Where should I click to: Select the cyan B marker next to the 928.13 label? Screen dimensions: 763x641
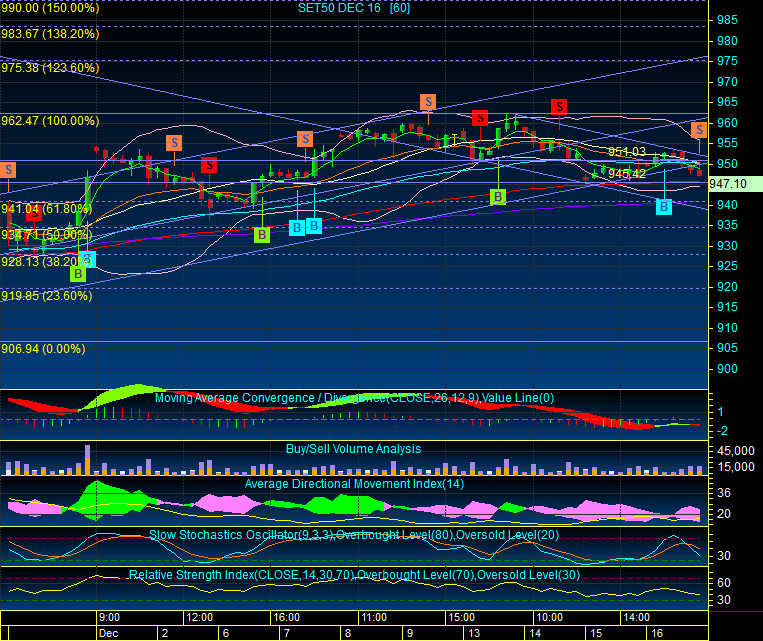89,259
